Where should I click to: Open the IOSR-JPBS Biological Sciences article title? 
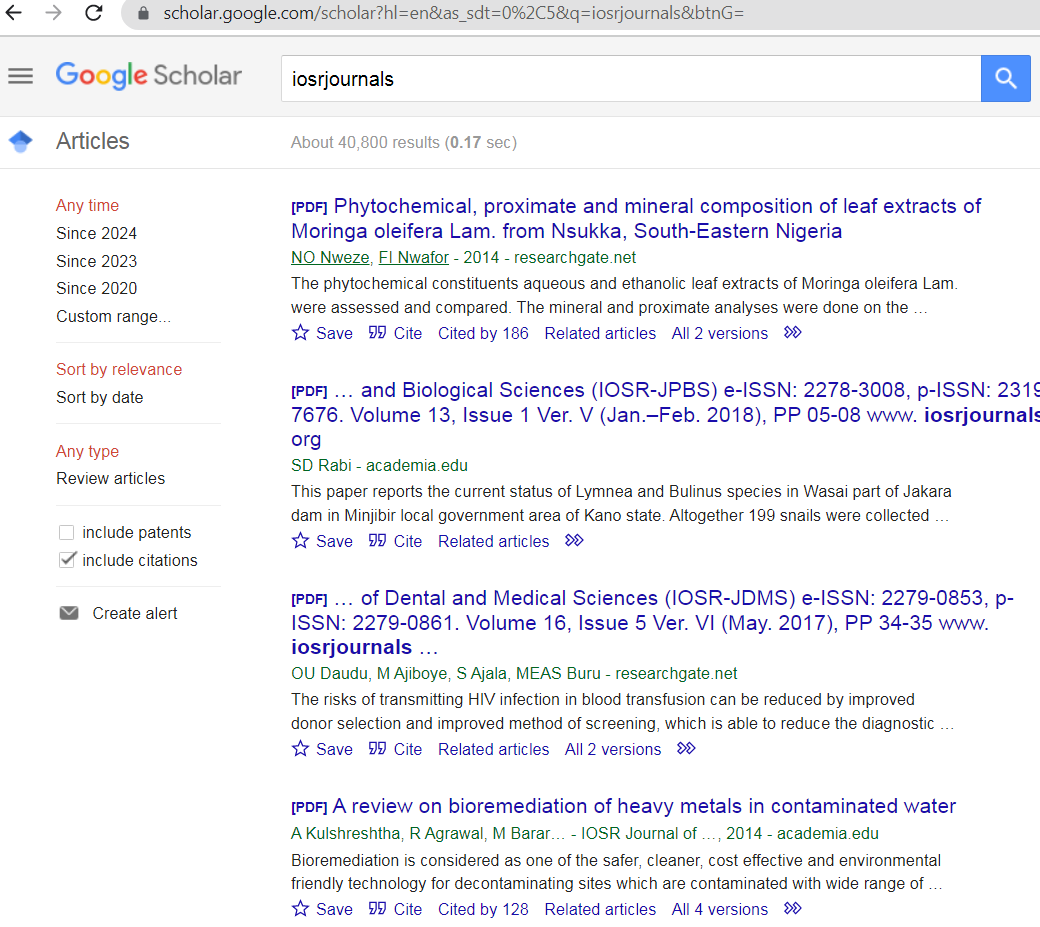click(665, 414)
